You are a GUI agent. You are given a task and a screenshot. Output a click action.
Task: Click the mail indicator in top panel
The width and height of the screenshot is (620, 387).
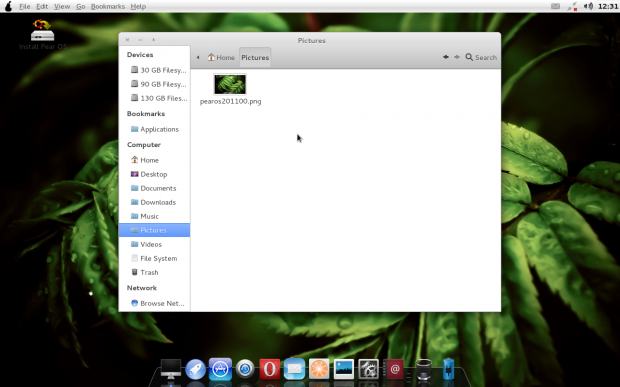(x=556, y=6)
